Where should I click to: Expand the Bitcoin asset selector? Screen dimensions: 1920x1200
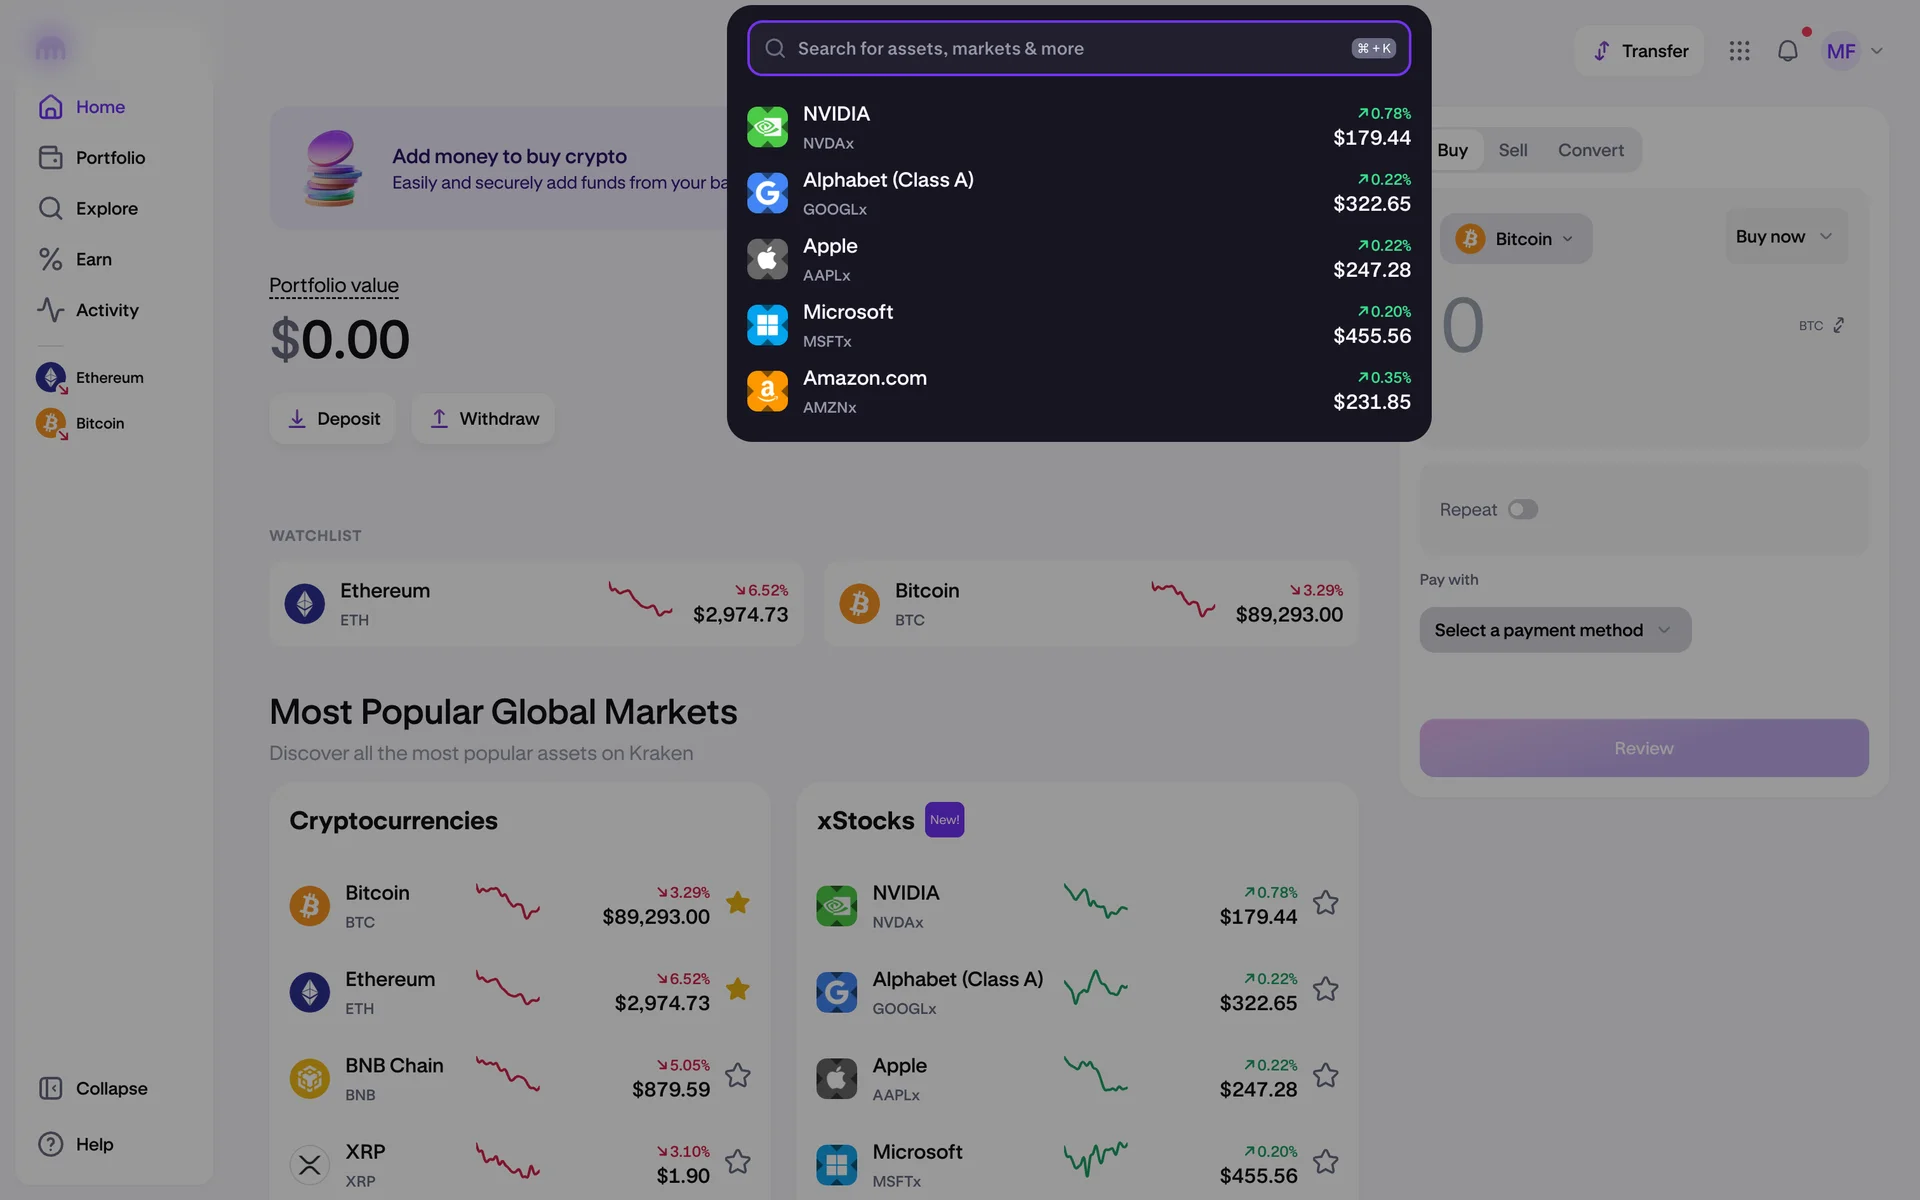point(1516,239)
